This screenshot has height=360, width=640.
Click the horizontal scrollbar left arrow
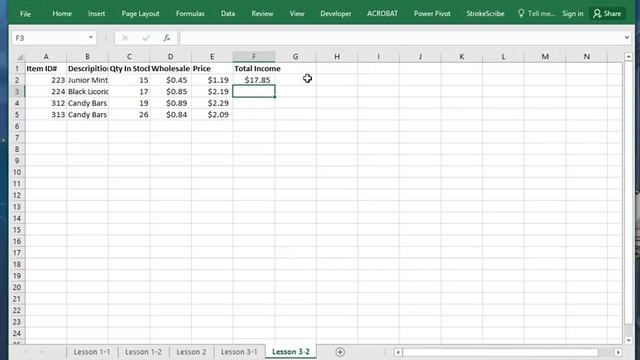point(398,352)
